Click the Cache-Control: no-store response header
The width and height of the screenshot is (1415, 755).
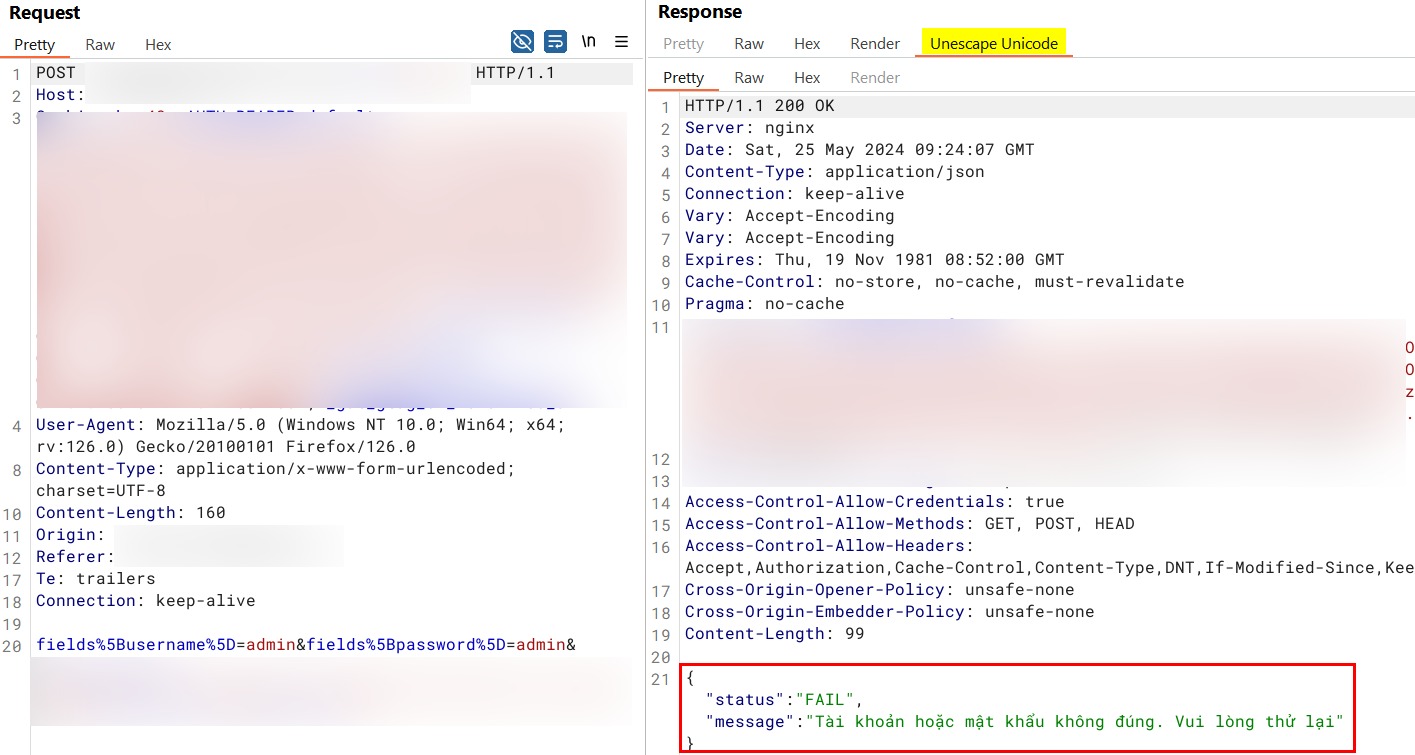(x=935, y=282)
